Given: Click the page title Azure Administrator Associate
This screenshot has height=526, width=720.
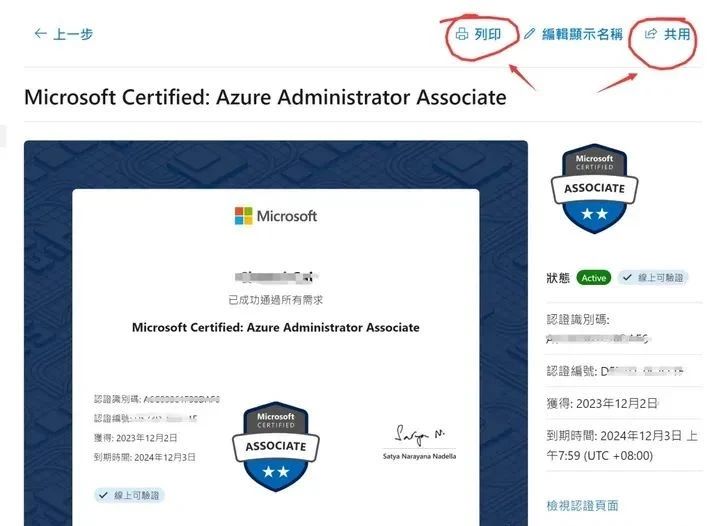Looking at the screenshot, I should point(265,97).
